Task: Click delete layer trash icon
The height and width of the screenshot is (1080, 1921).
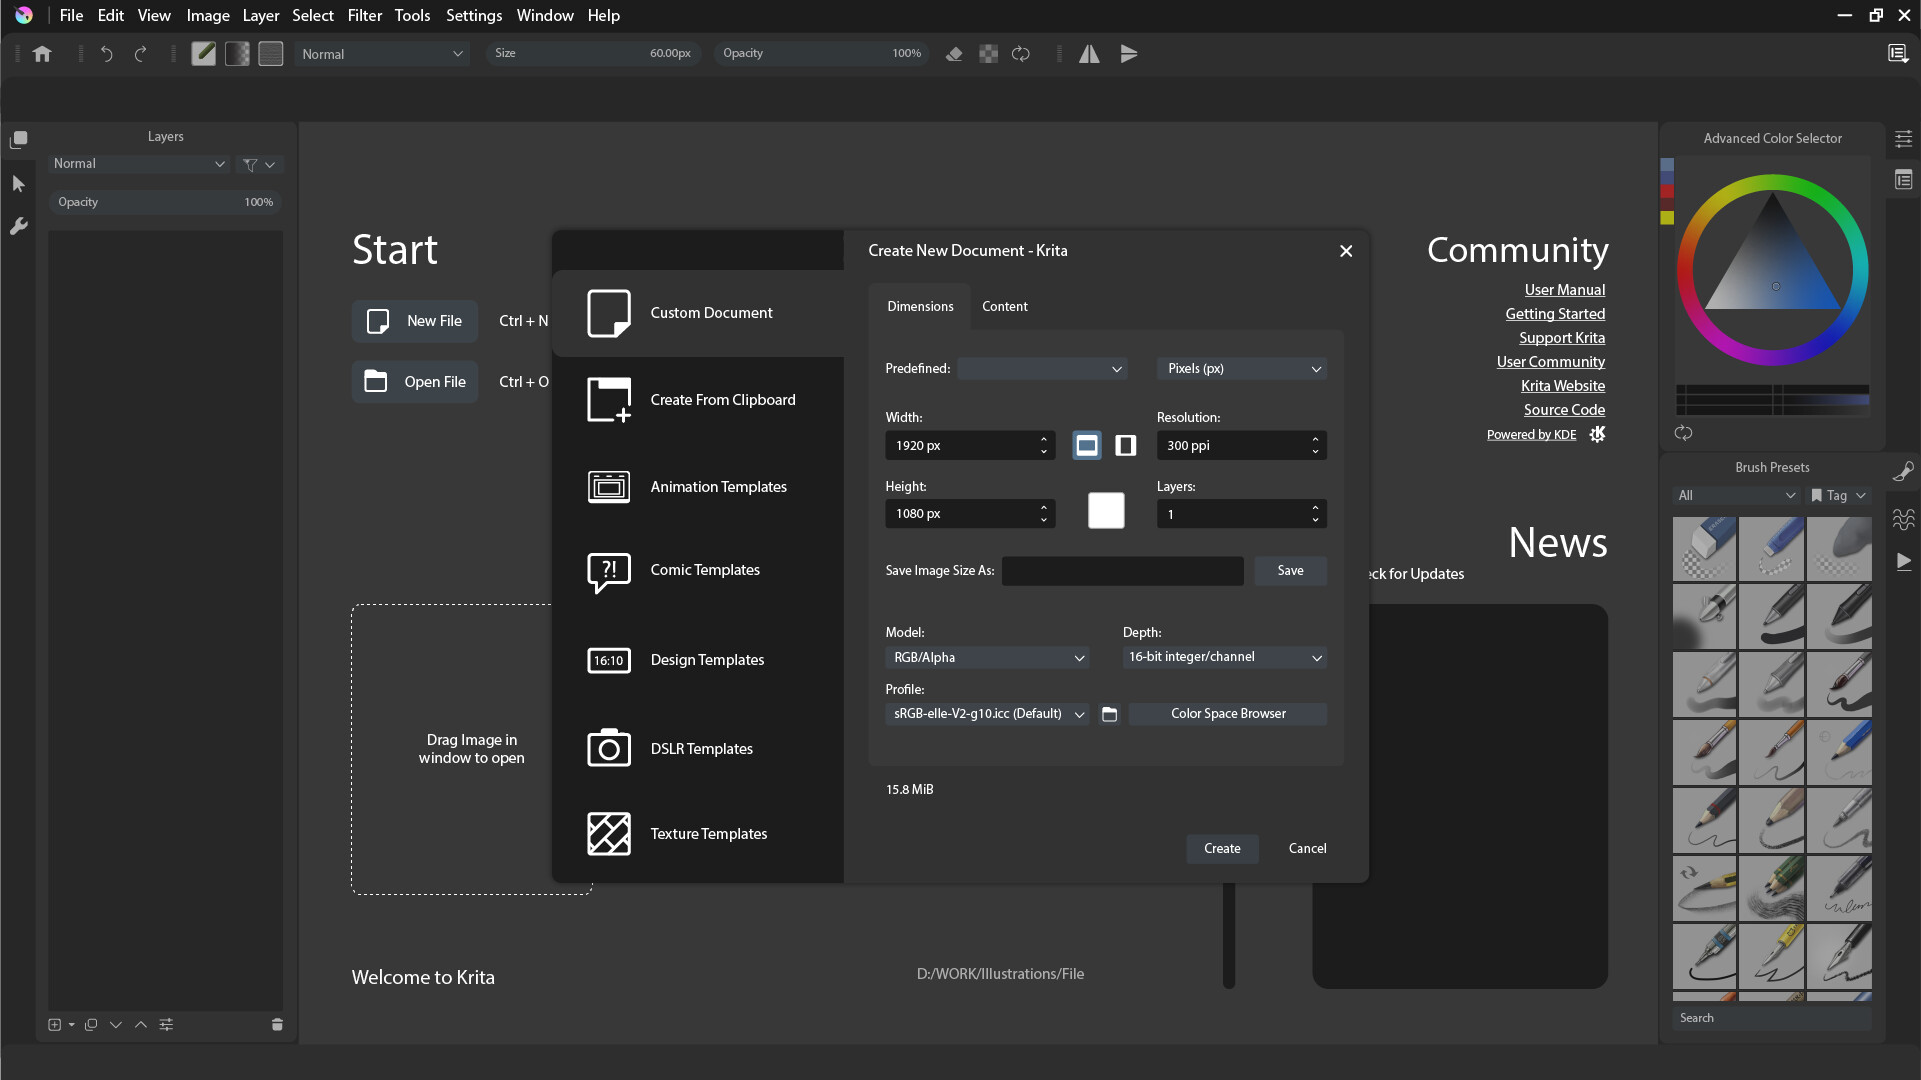Action: pyautogui.click(x=277, y=1024)
